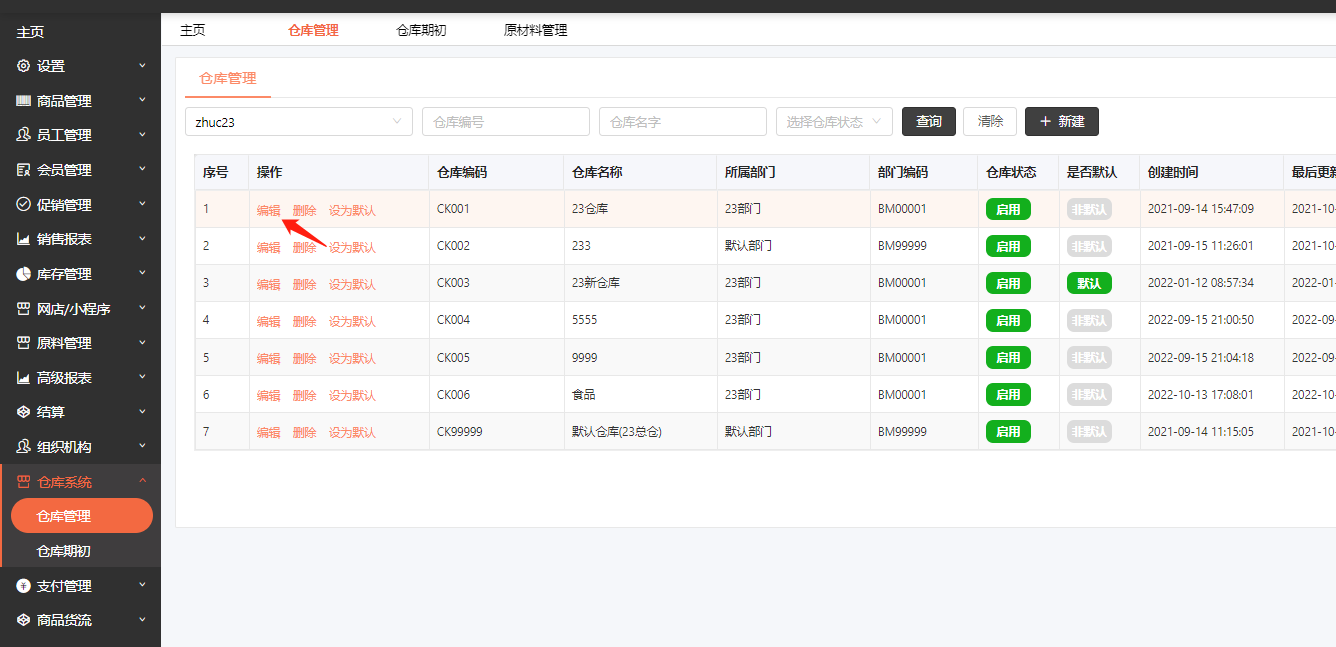
Task: Click the 新建 button to add warehouse
Action: coord(1061,121)
